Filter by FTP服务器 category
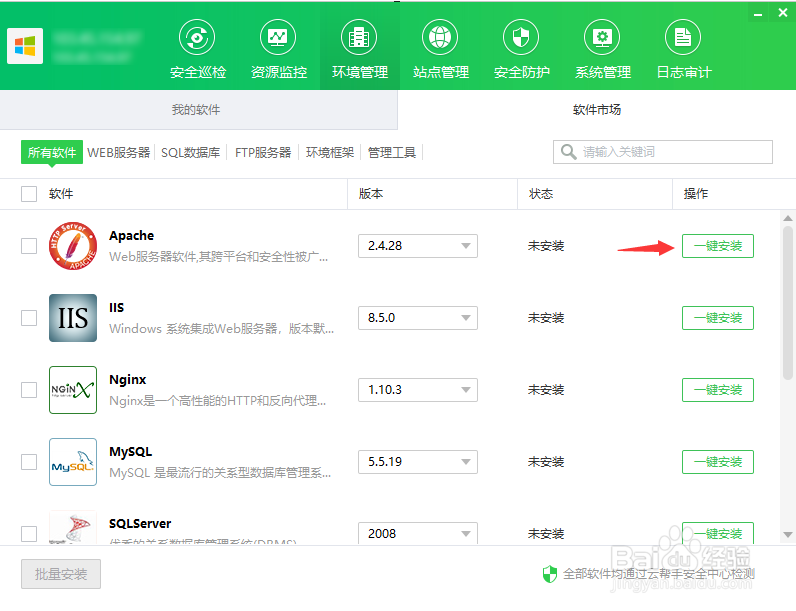 pyautogui.click(x=263, y=152)
